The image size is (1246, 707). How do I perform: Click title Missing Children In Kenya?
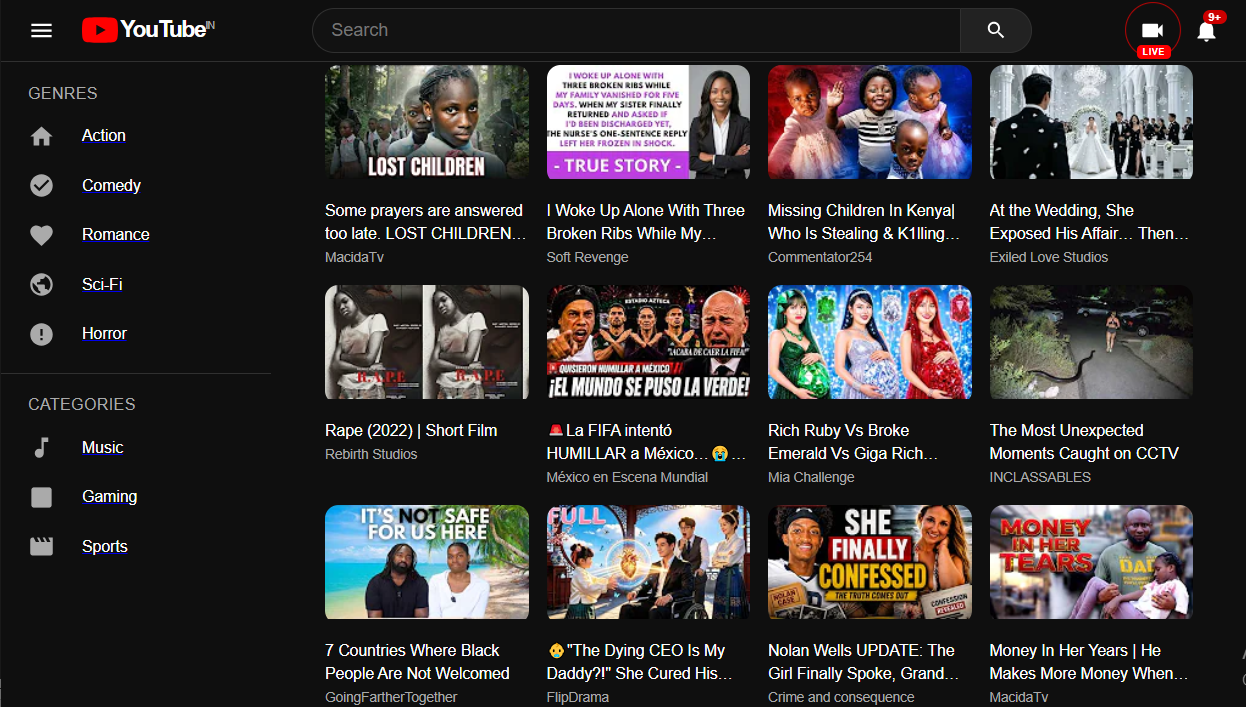click(x=864, y=222)
